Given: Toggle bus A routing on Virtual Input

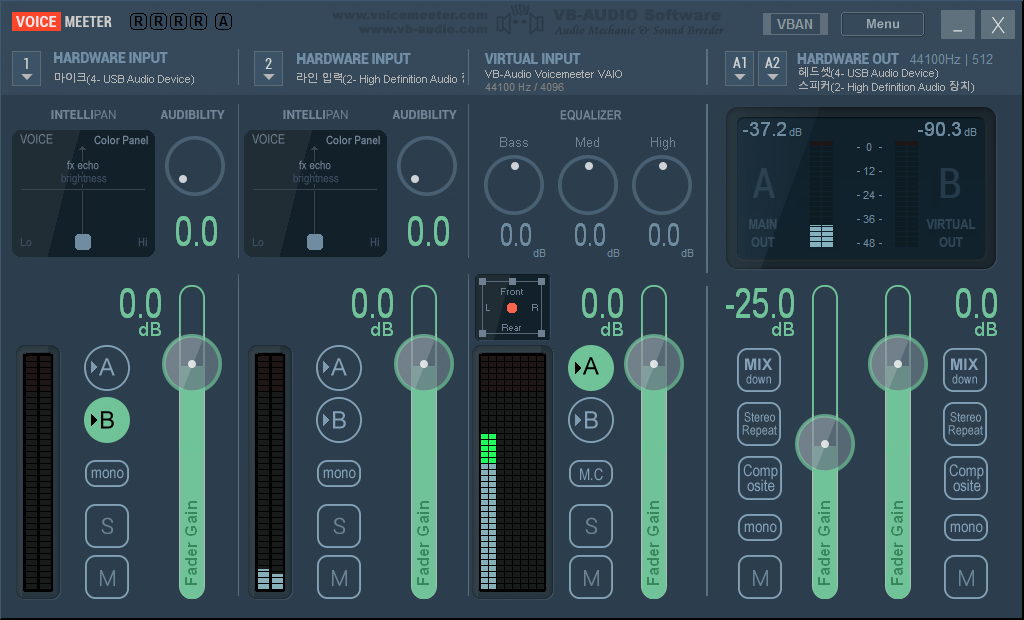Looking at the screenshot, I should [x=590, y=368].
